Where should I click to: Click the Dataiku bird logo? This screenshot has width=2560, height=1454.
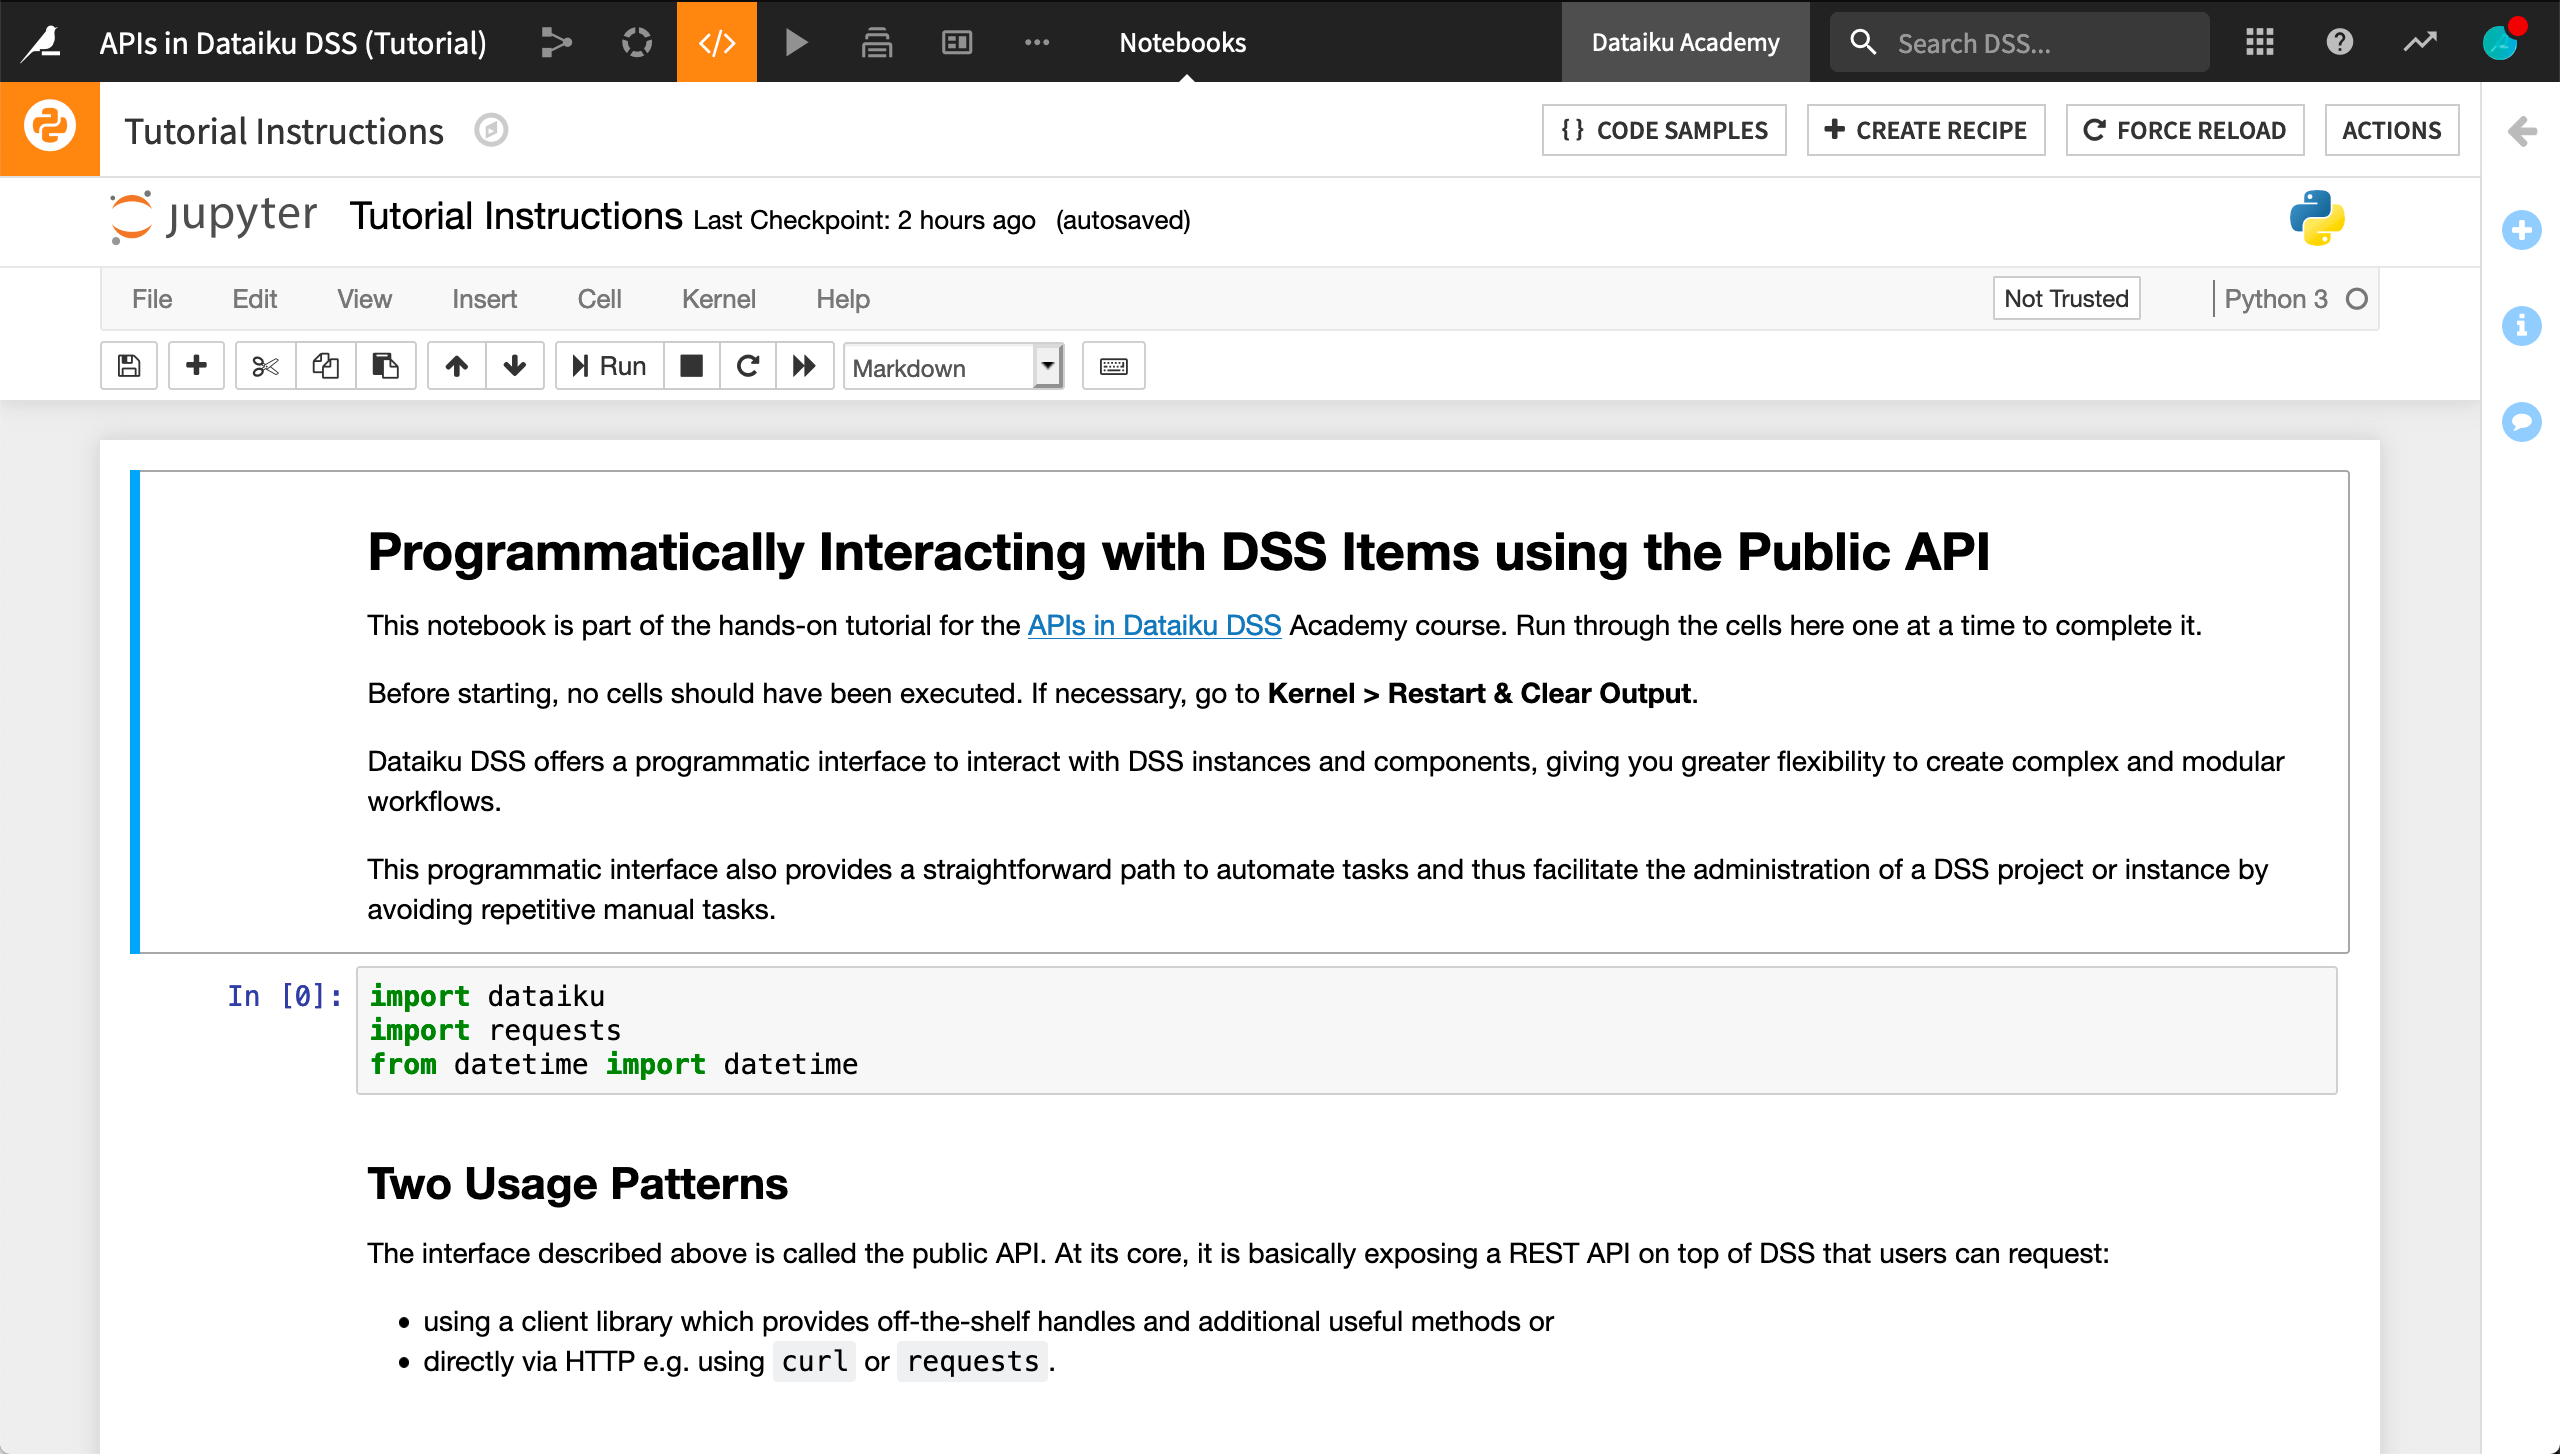[42, 42]
